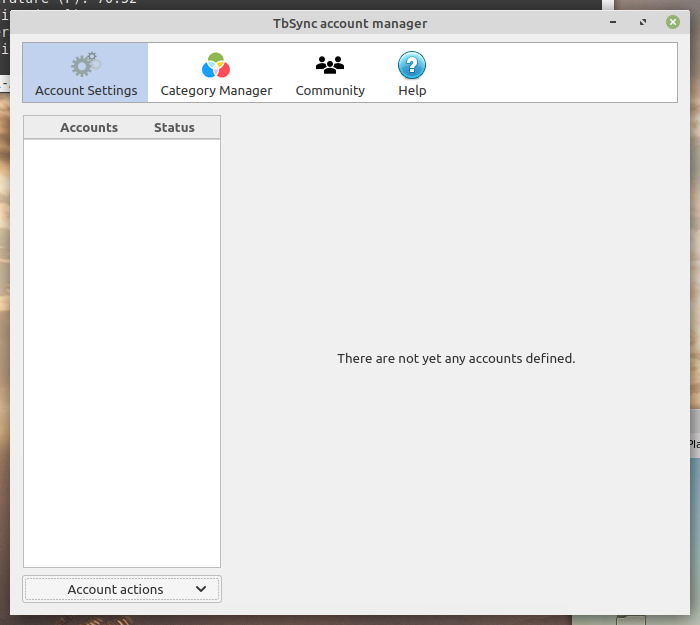700x625 pixels.
Task: Expand the Account actions dropdown
Action: point(122,589)
